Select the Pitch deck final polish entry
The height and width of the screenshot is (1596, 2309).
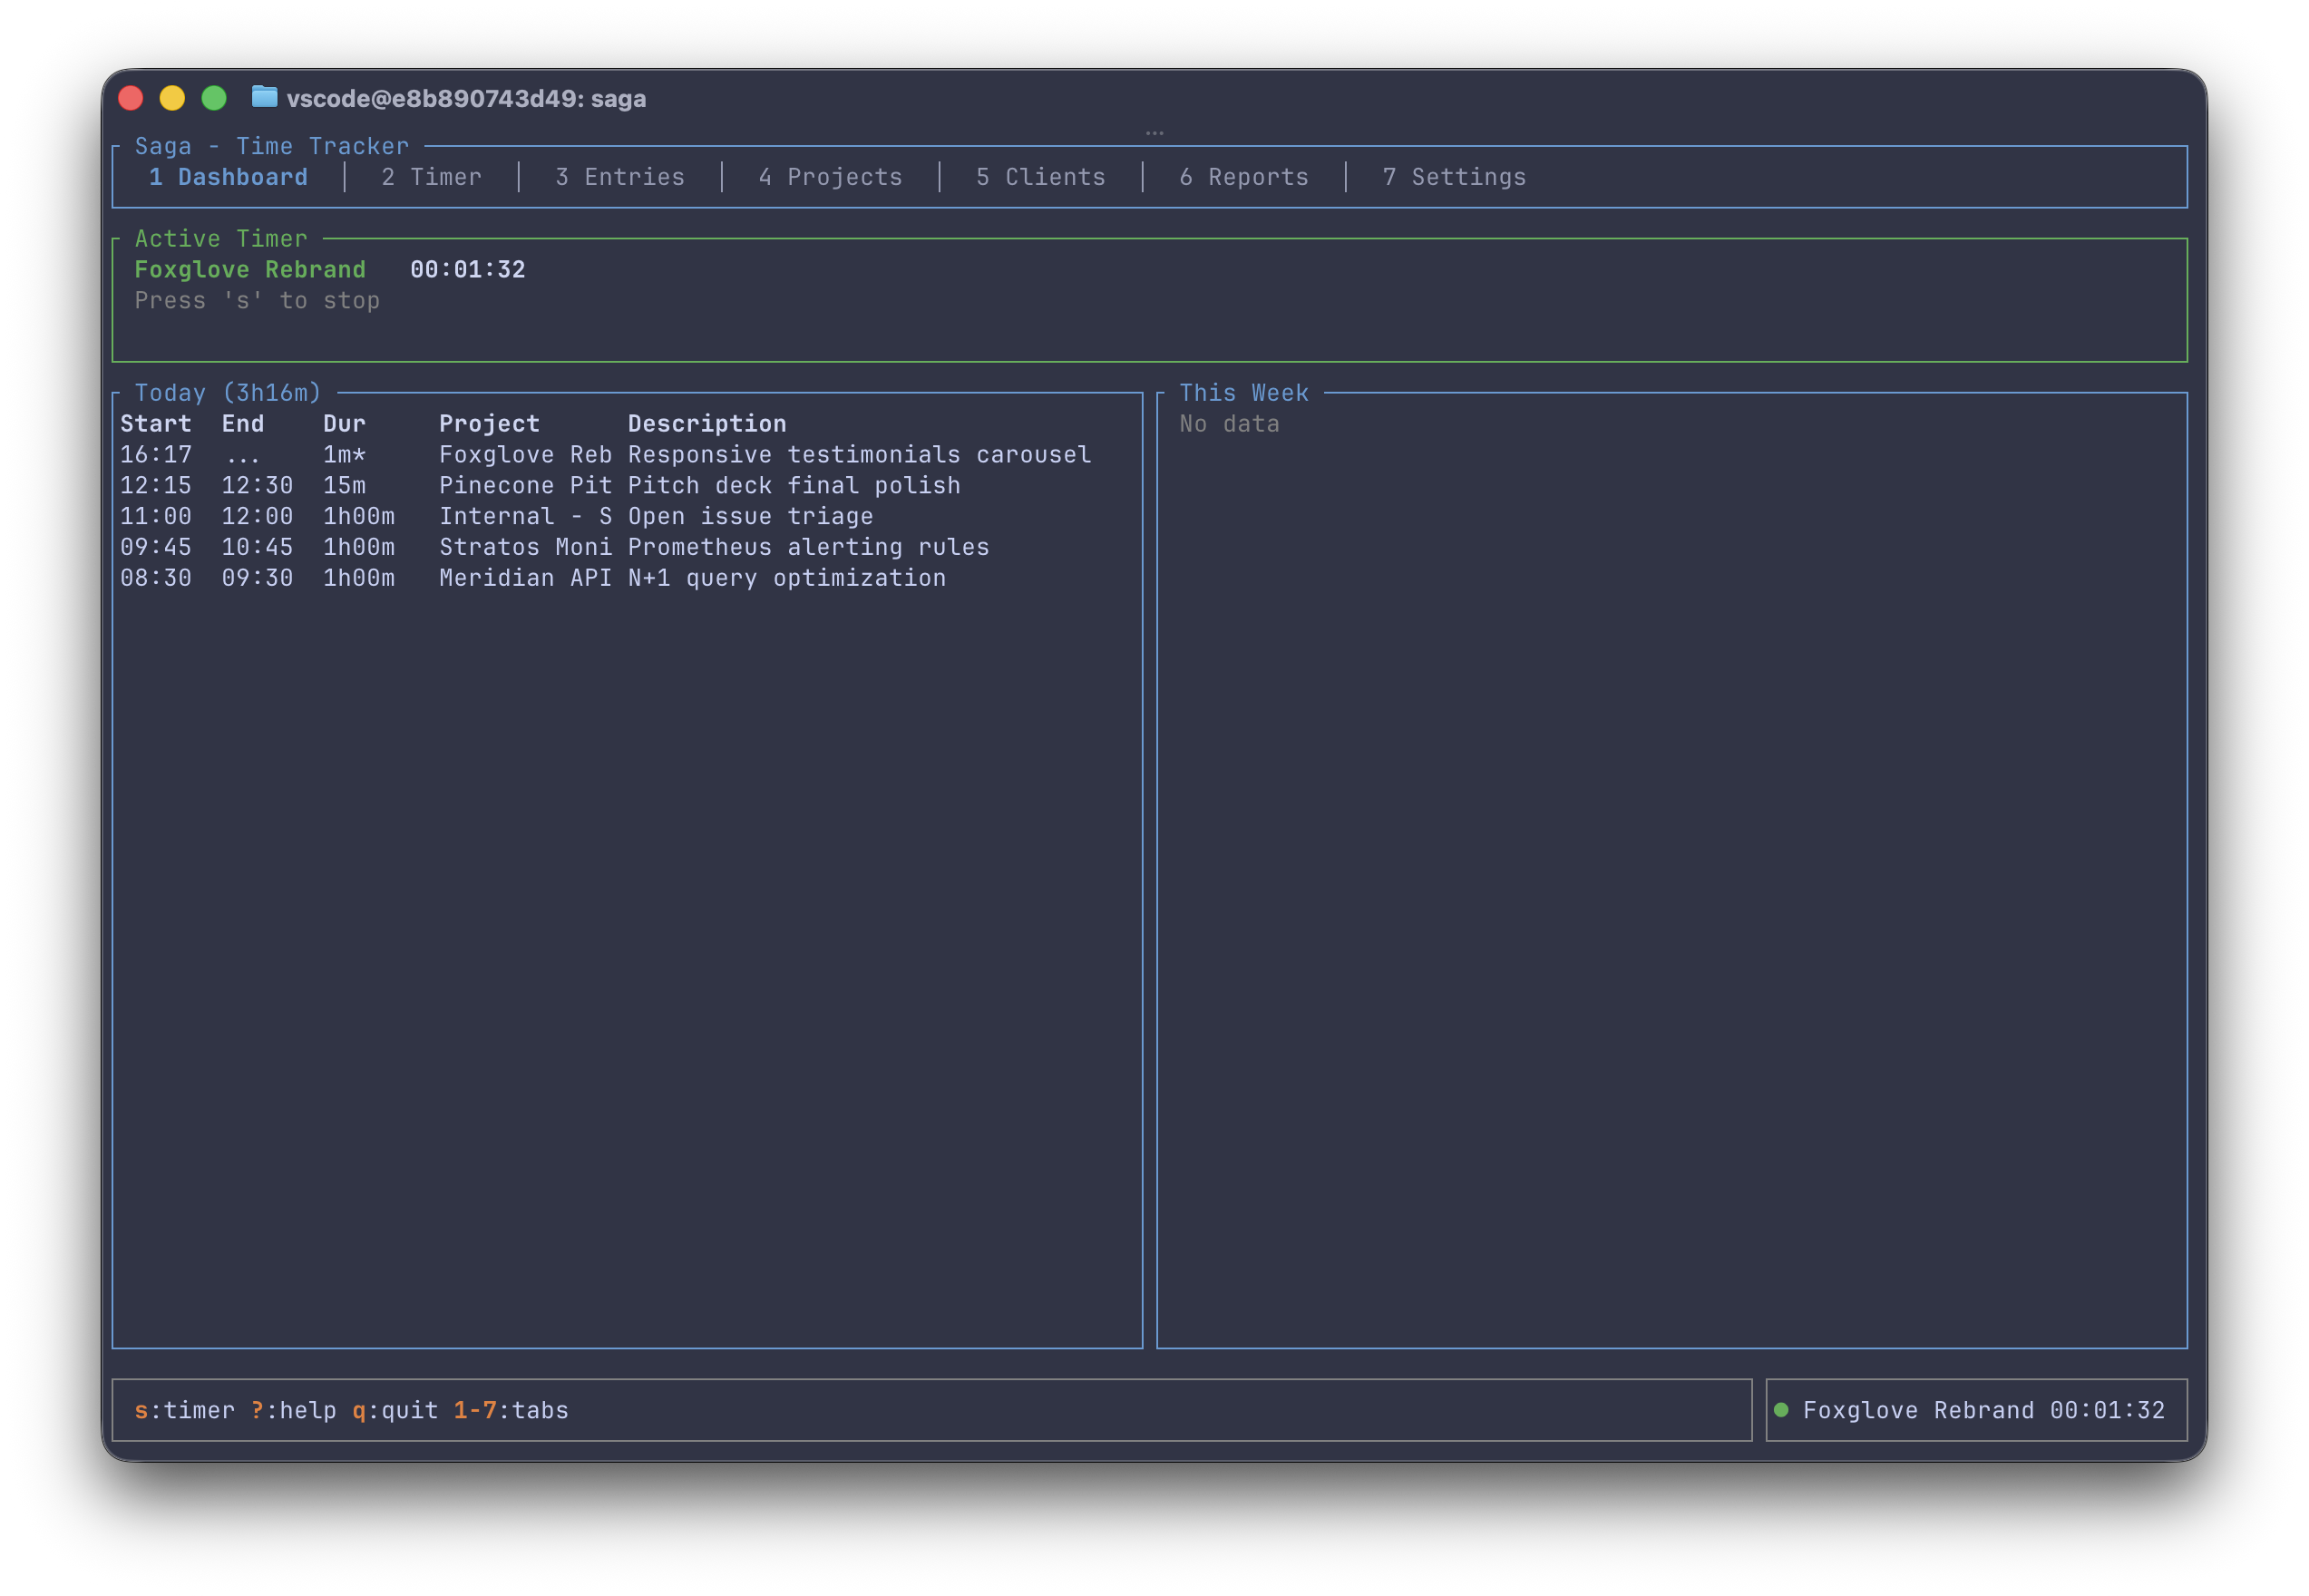(793, 485)
